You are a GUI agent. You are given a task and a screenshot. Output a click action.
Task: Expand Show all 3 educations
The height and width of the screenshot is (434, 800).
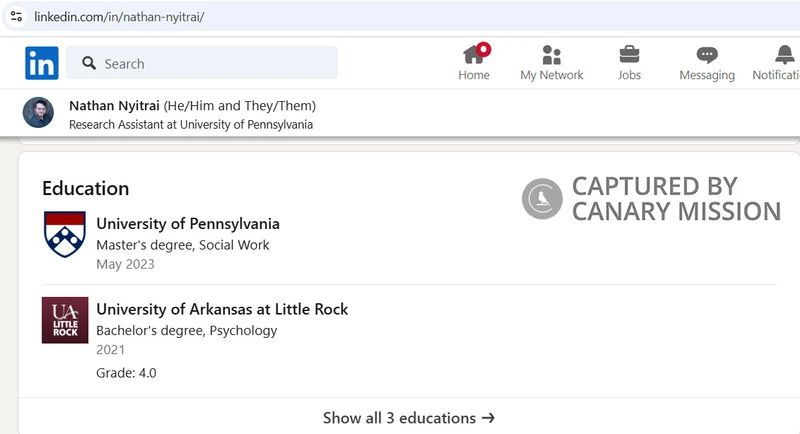(409, 418)
